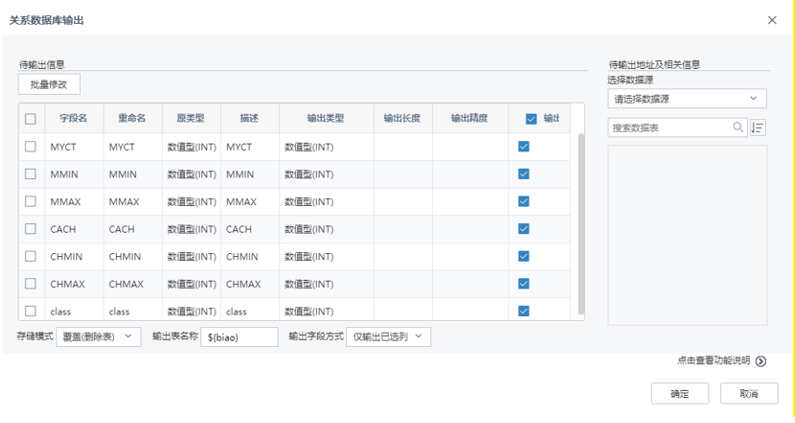
Task: Click the 确定 button
Action: pyautogui.click(x=680, y=394)
